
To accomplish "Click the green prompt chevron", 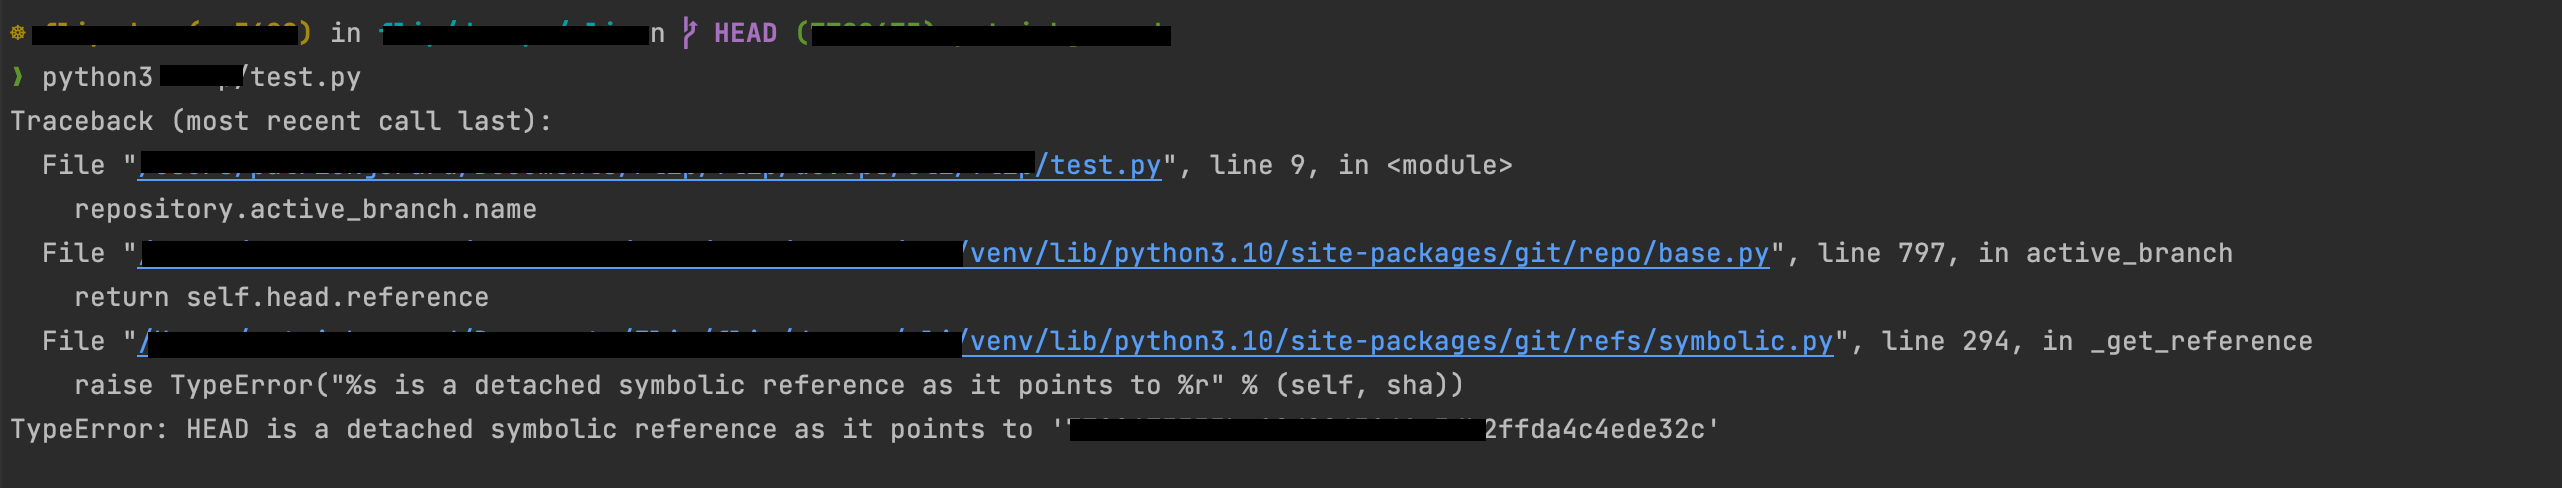I will click(17, 76).
